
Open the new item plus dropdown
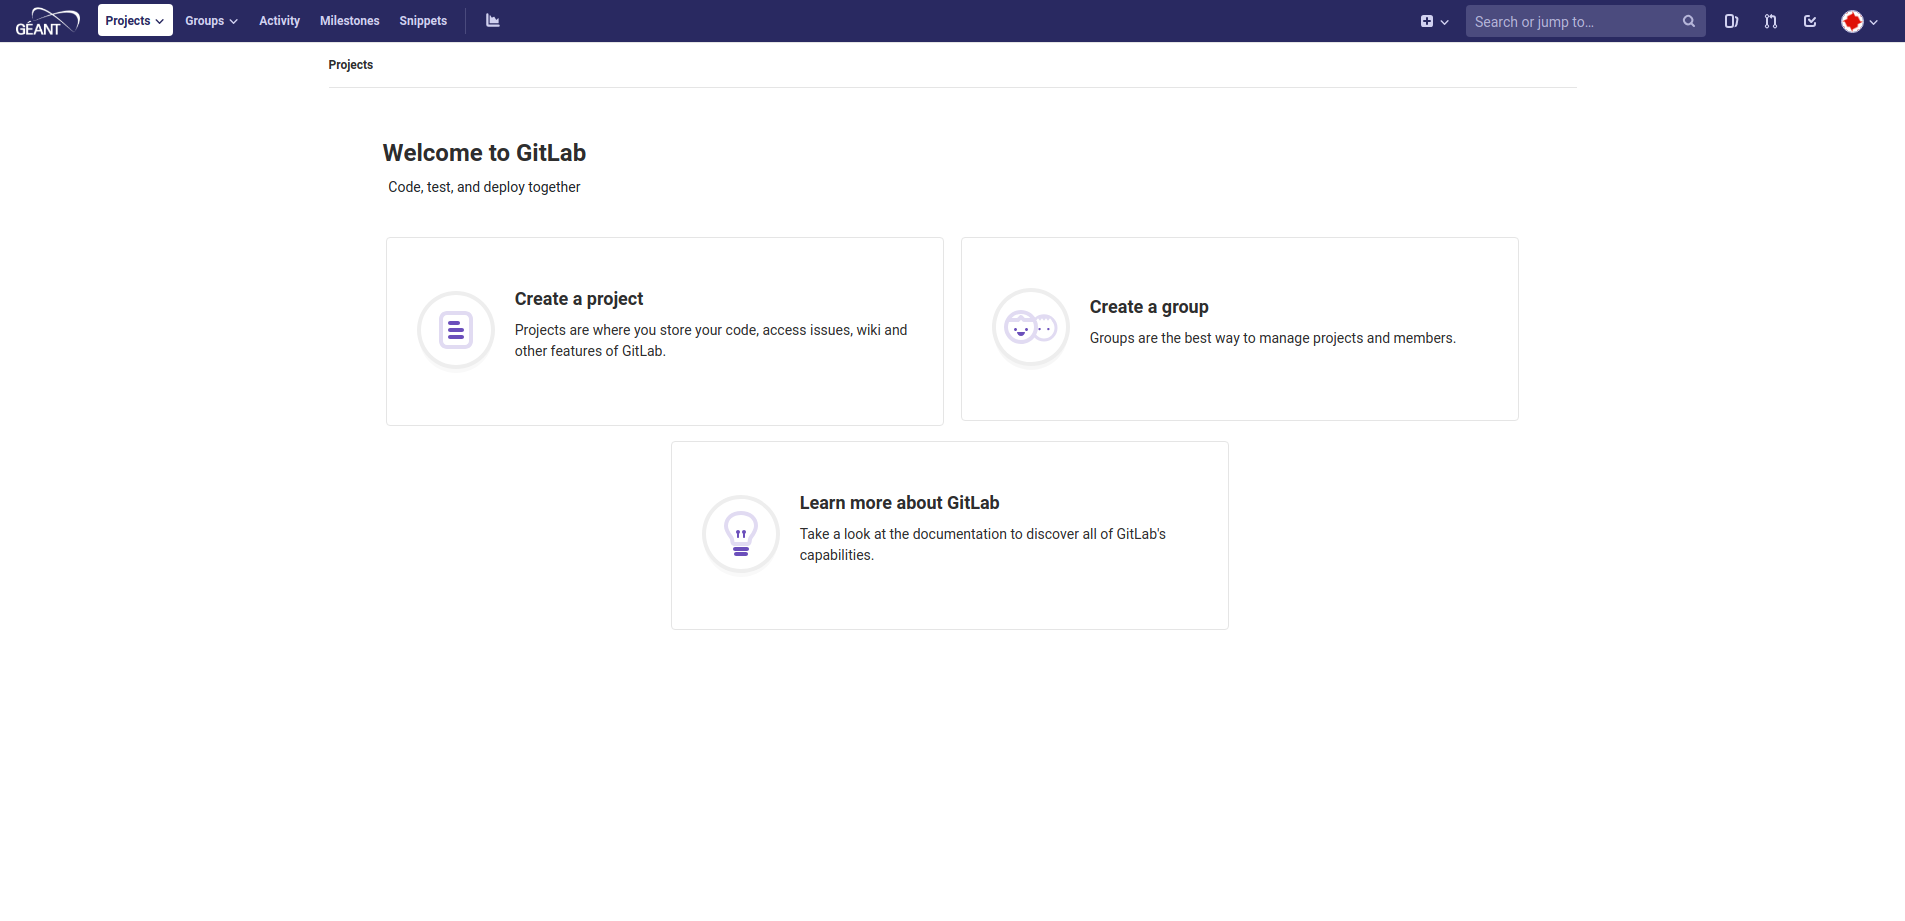[x=1434, y=21]
